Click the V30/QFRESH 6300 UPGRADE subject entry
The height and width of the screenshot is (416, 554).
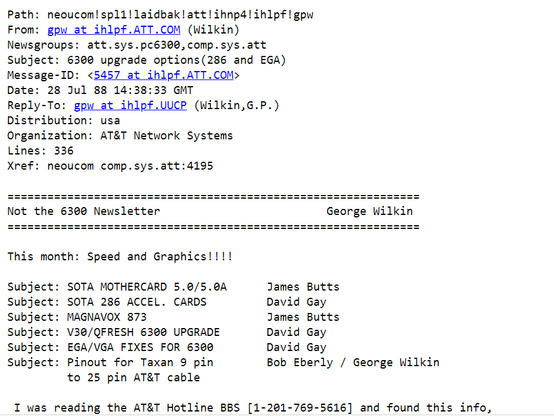point(143,333)
